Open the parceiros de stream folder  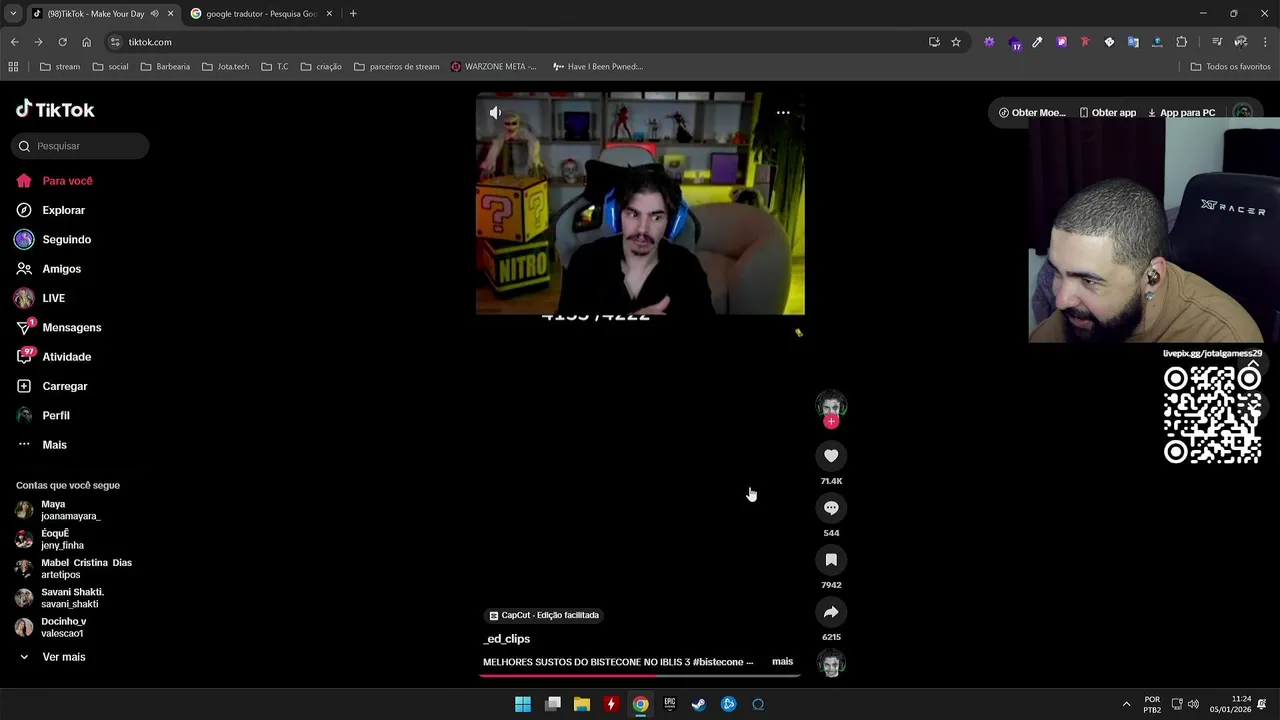coord(396,67)
